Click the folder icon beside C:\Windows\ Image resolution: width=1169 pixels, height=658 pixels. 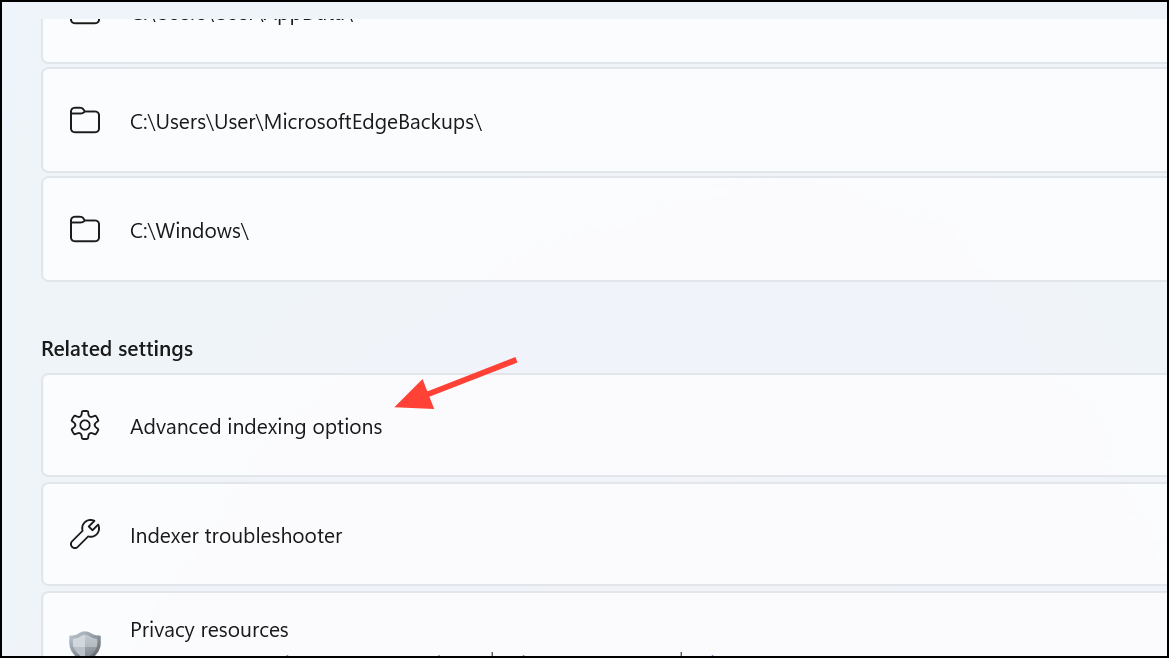(x=85, y=229)
